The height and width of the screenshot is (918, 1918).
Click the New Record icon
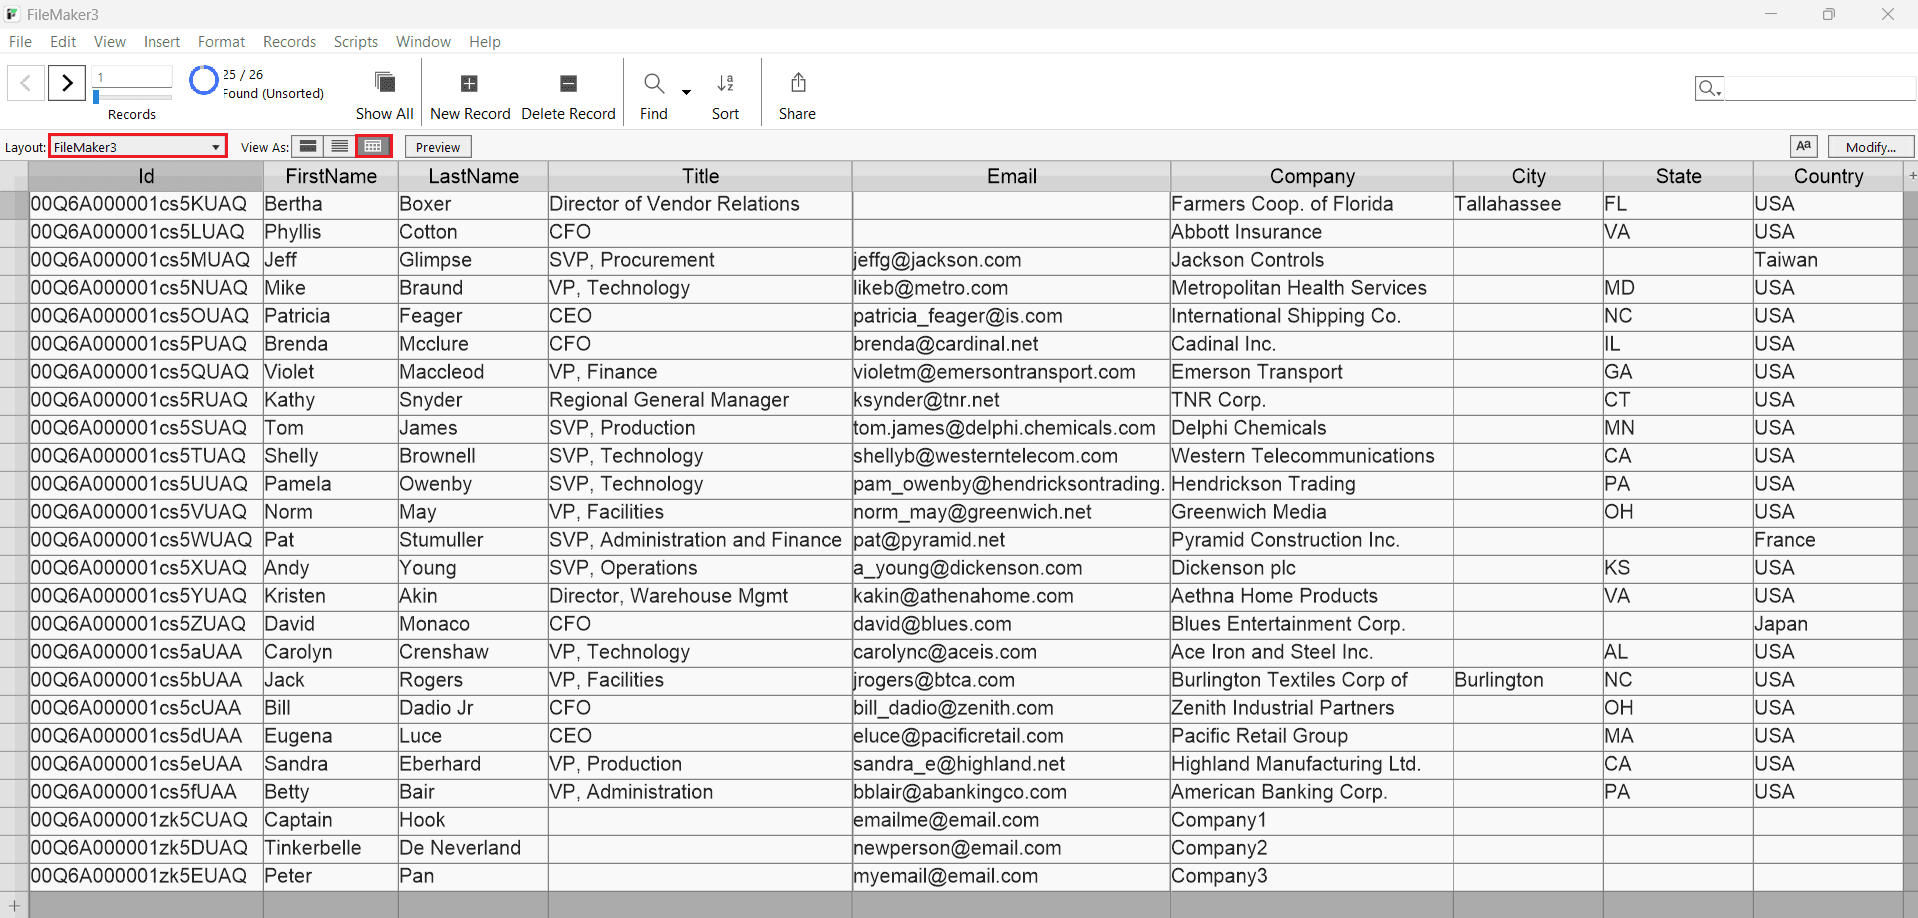(469, 83)
